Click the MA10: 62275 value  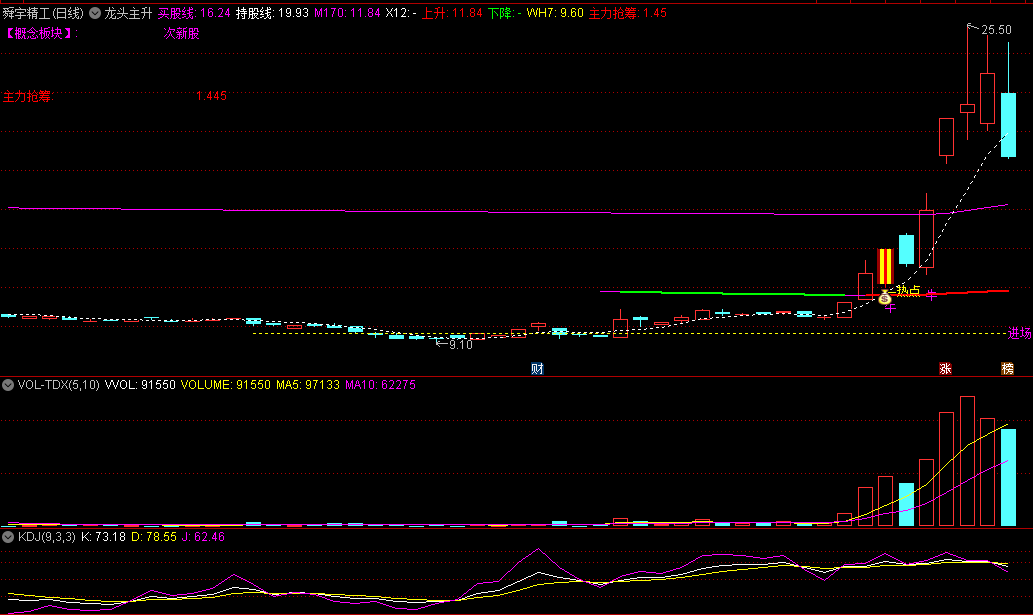tap(381, 385)
